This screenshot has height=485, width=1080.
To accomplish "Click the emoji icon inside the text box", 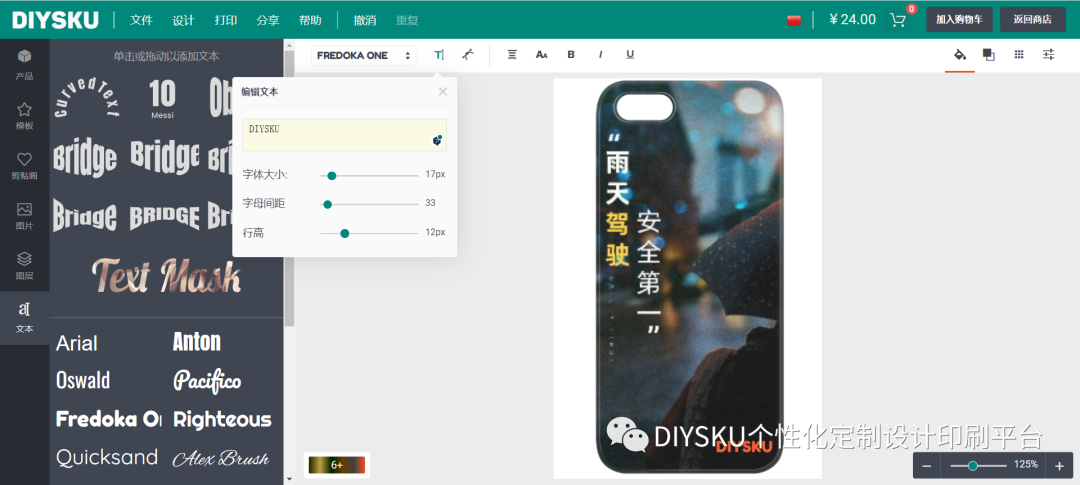I will 437,141.
